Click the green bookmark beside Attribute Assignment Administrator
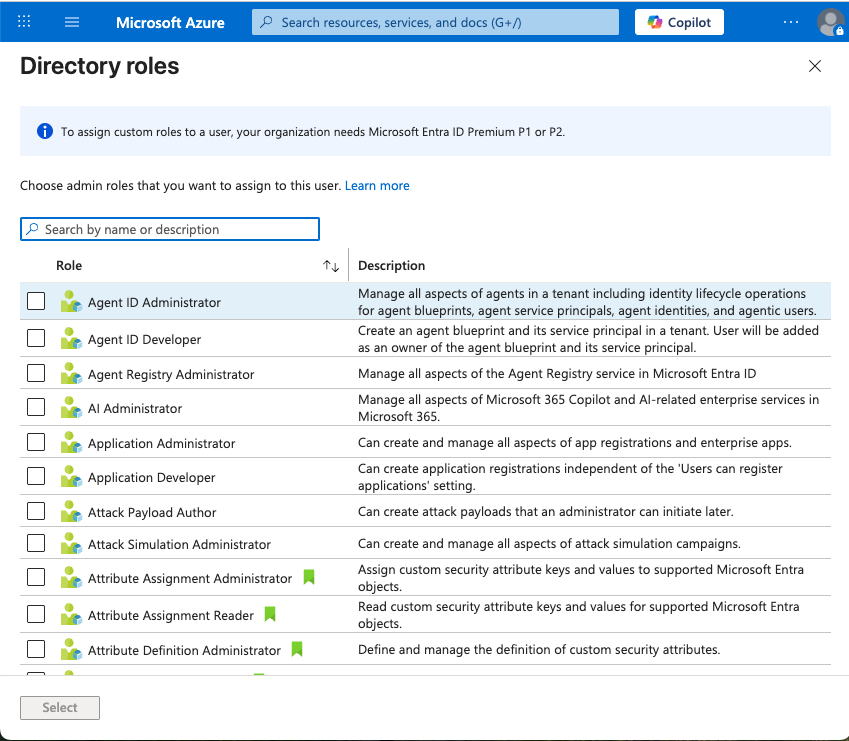 (309, 577)
